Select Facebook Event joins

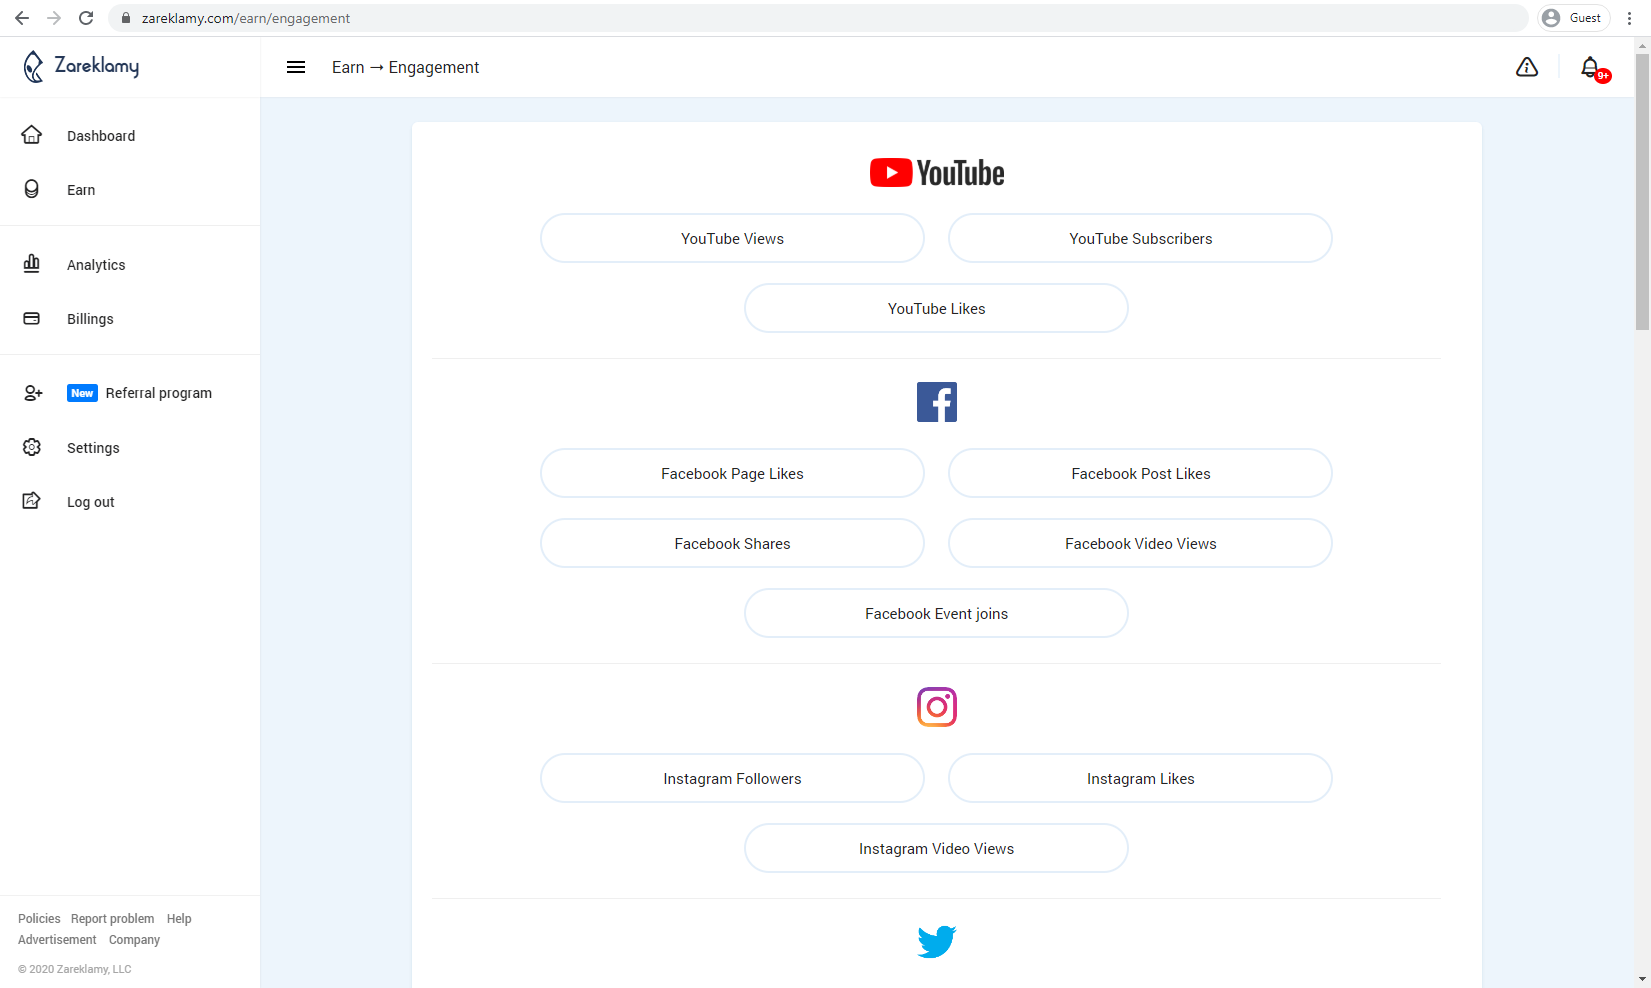click(x=936, y=613)
